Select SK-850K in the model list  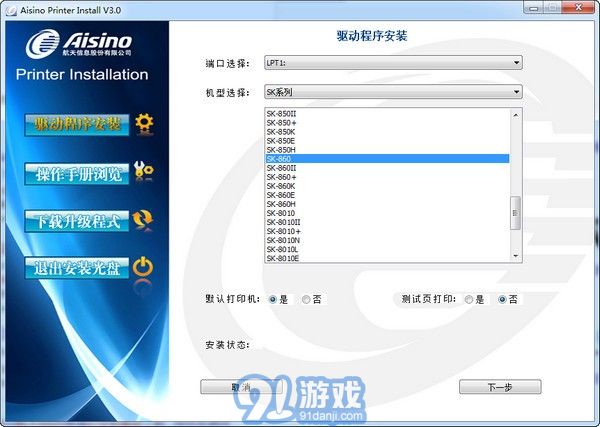click(x=387, y=132)
